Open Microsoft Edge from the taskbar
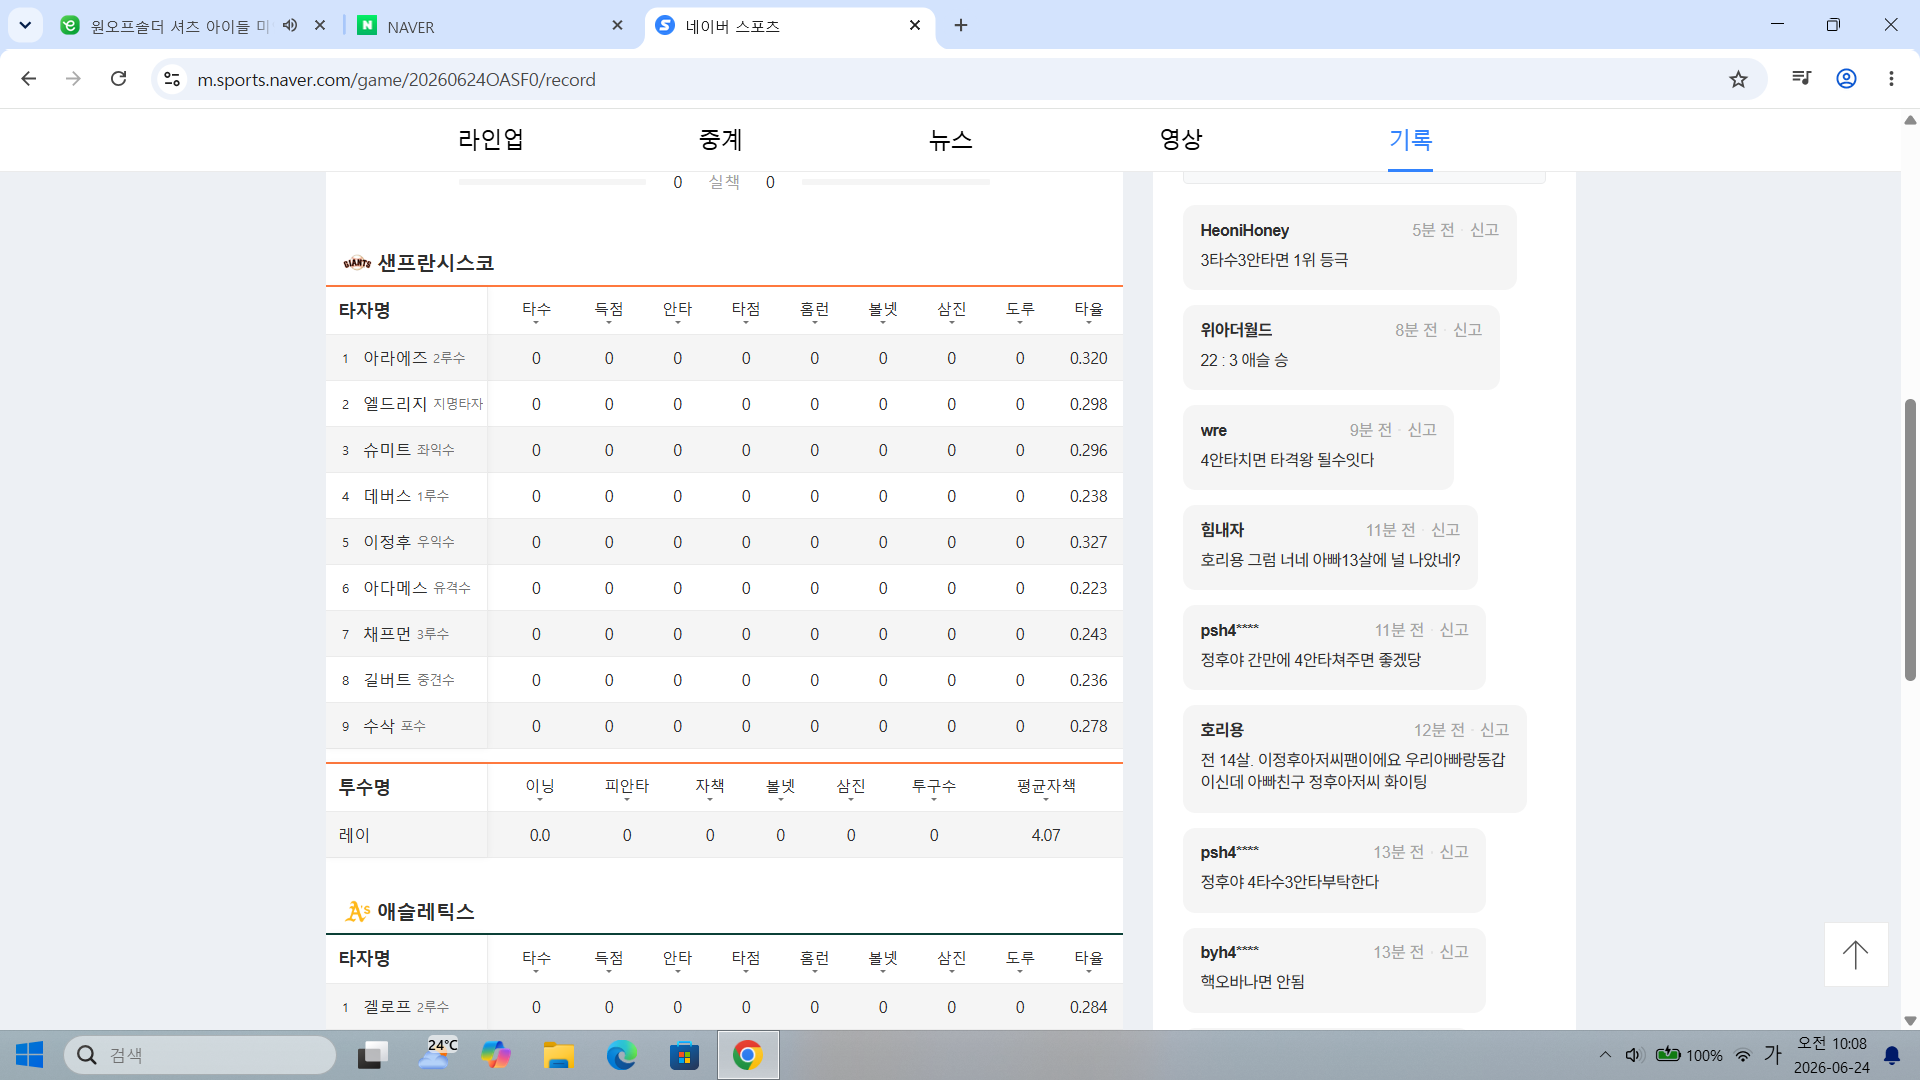Image resolution: width=1920 pixels, height=1080 pixels. [x=621, y=1055]
